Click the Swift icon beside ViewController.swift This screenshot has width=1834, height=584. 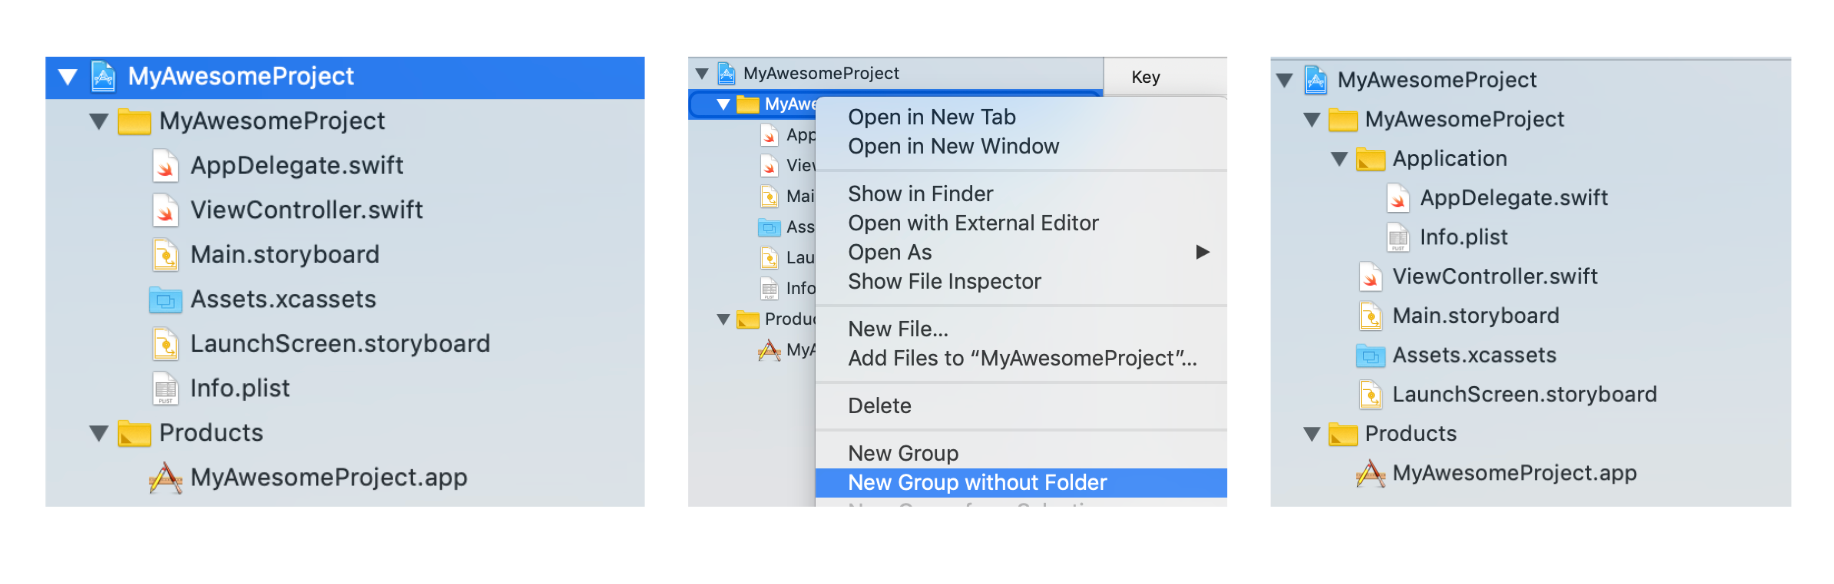pyautogui.click(x=166, y=210)
